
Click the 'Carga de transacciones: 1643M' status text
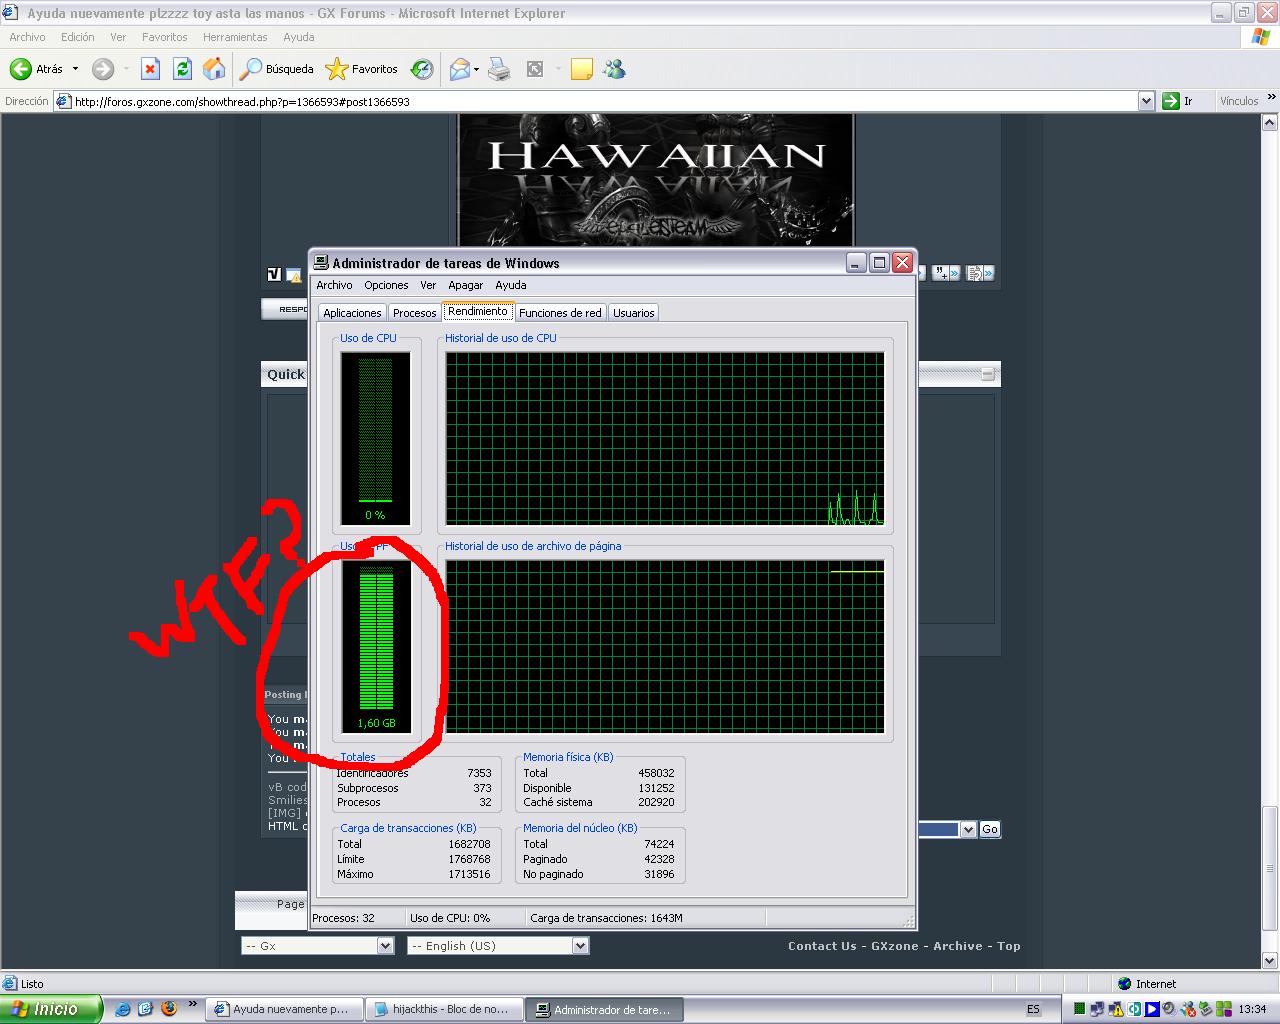pyautogui.click(x=606, y=917)
